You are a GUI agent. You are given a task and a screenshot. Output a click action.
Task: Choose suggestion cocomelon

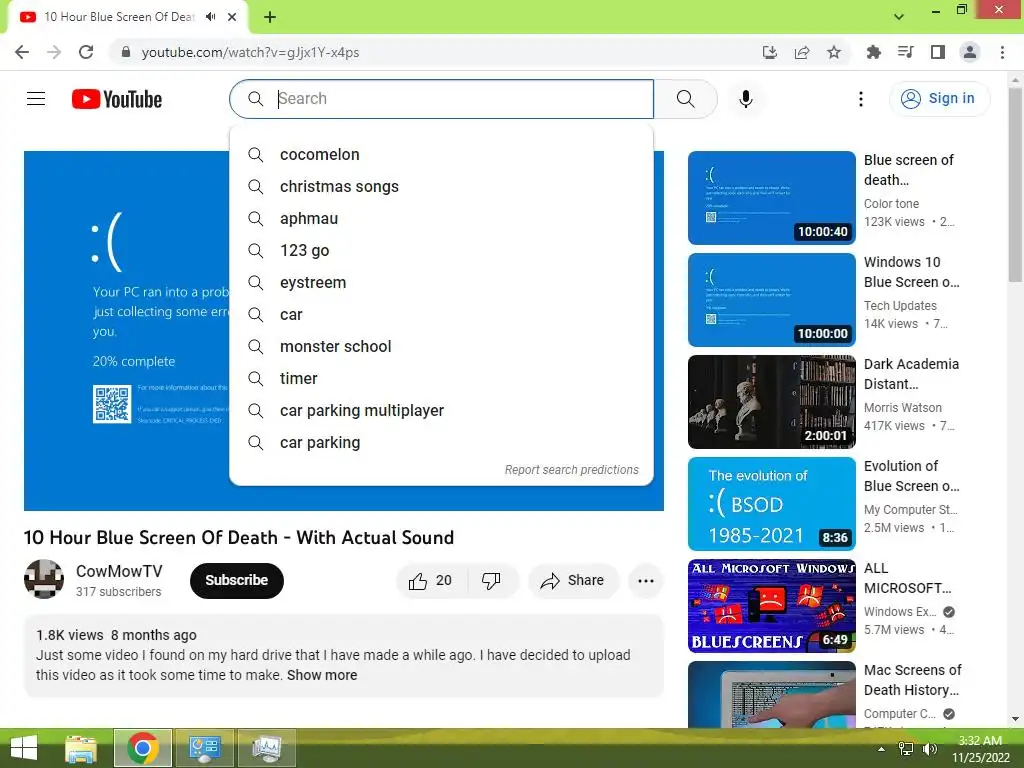click(441, 155)
